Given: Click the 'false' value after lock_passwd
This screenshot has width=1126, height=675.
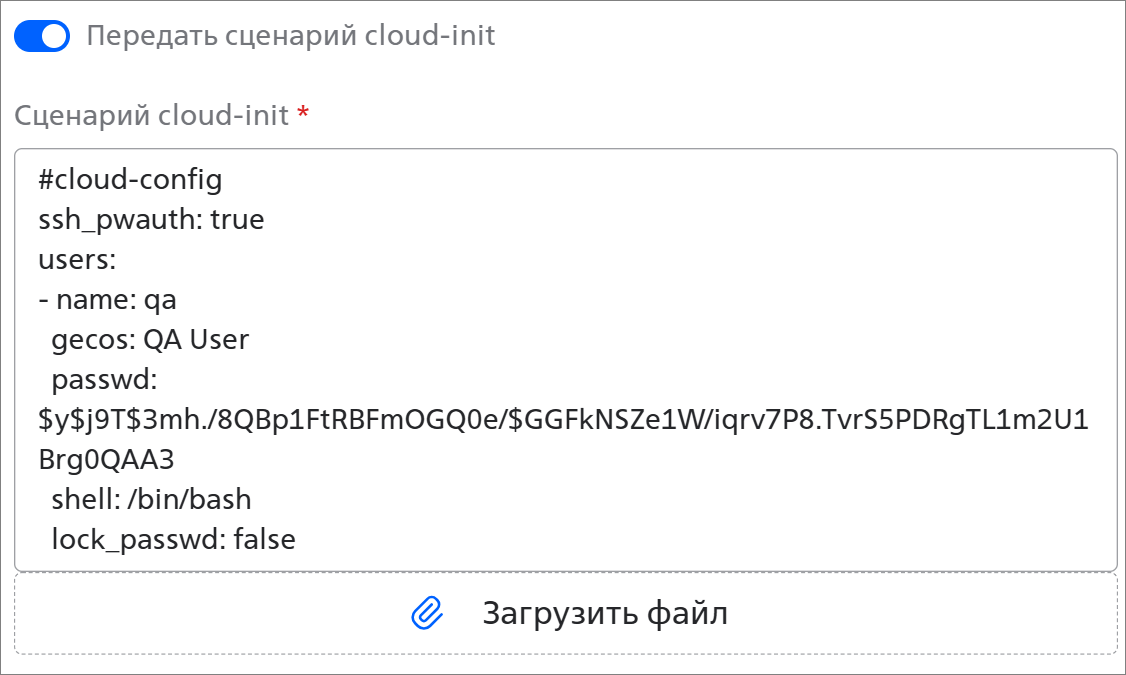Looking at the screenshot, I should (264, 539).
